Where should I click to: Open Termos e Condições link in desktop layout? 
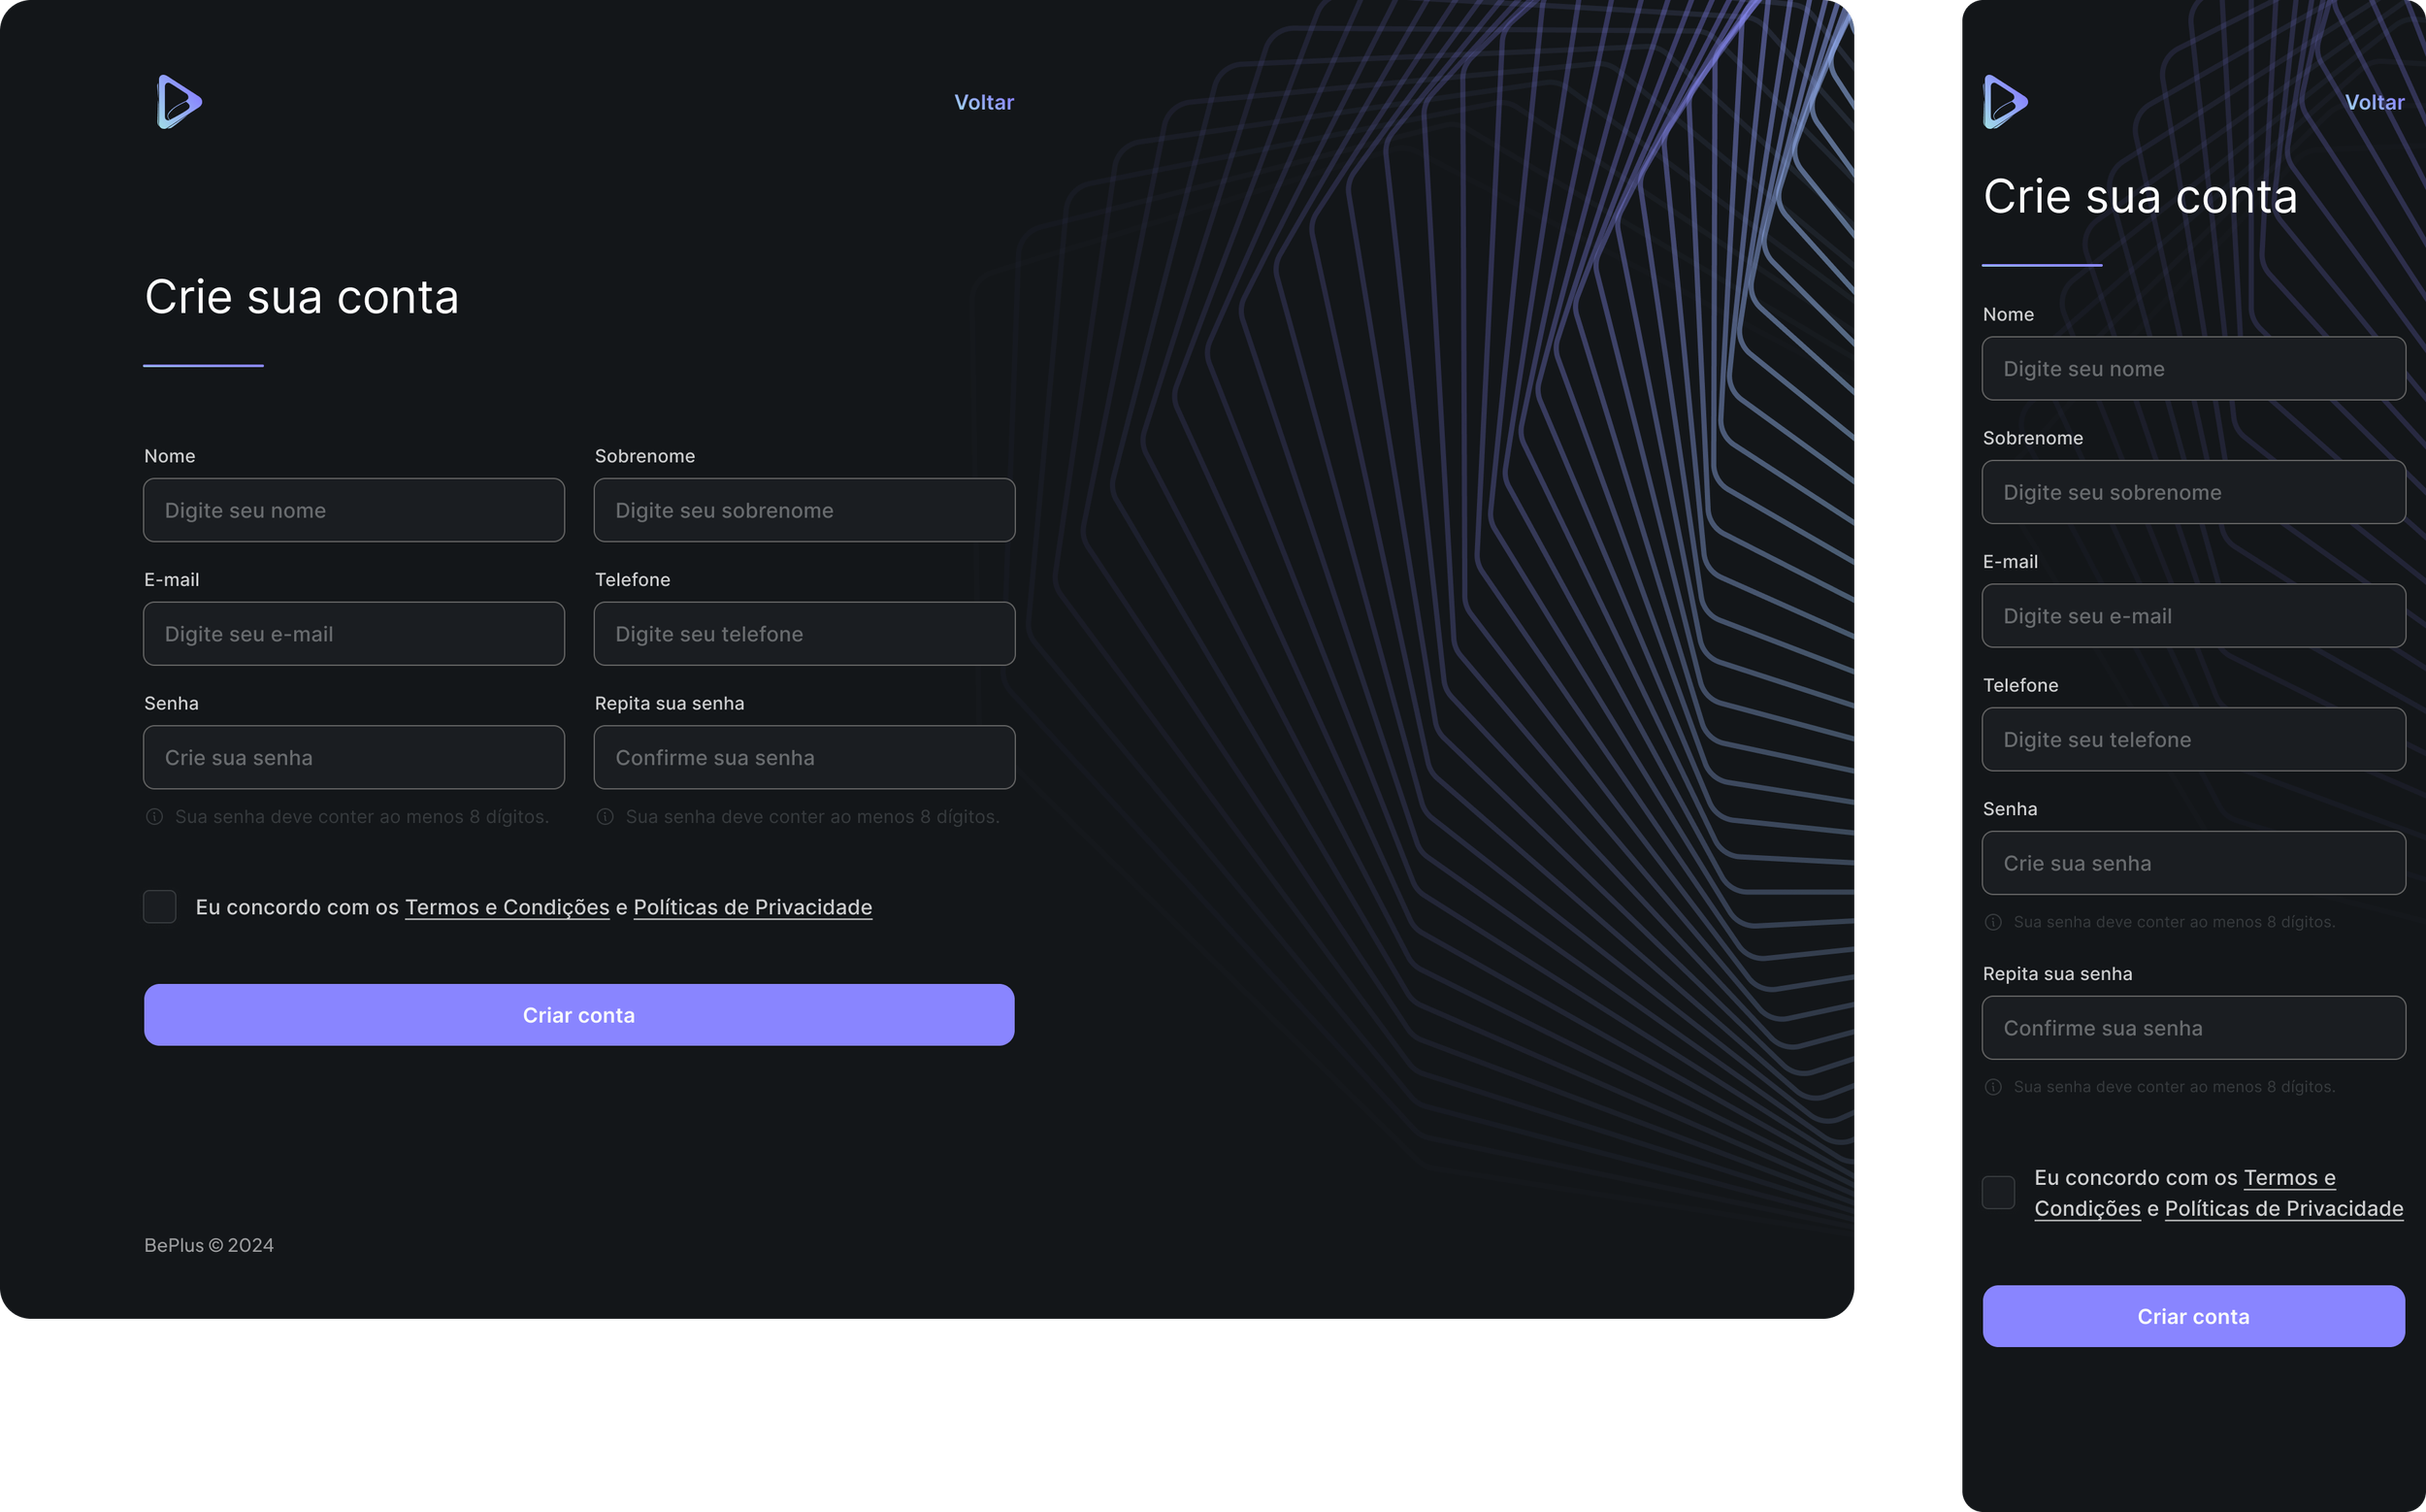(507, 907)
